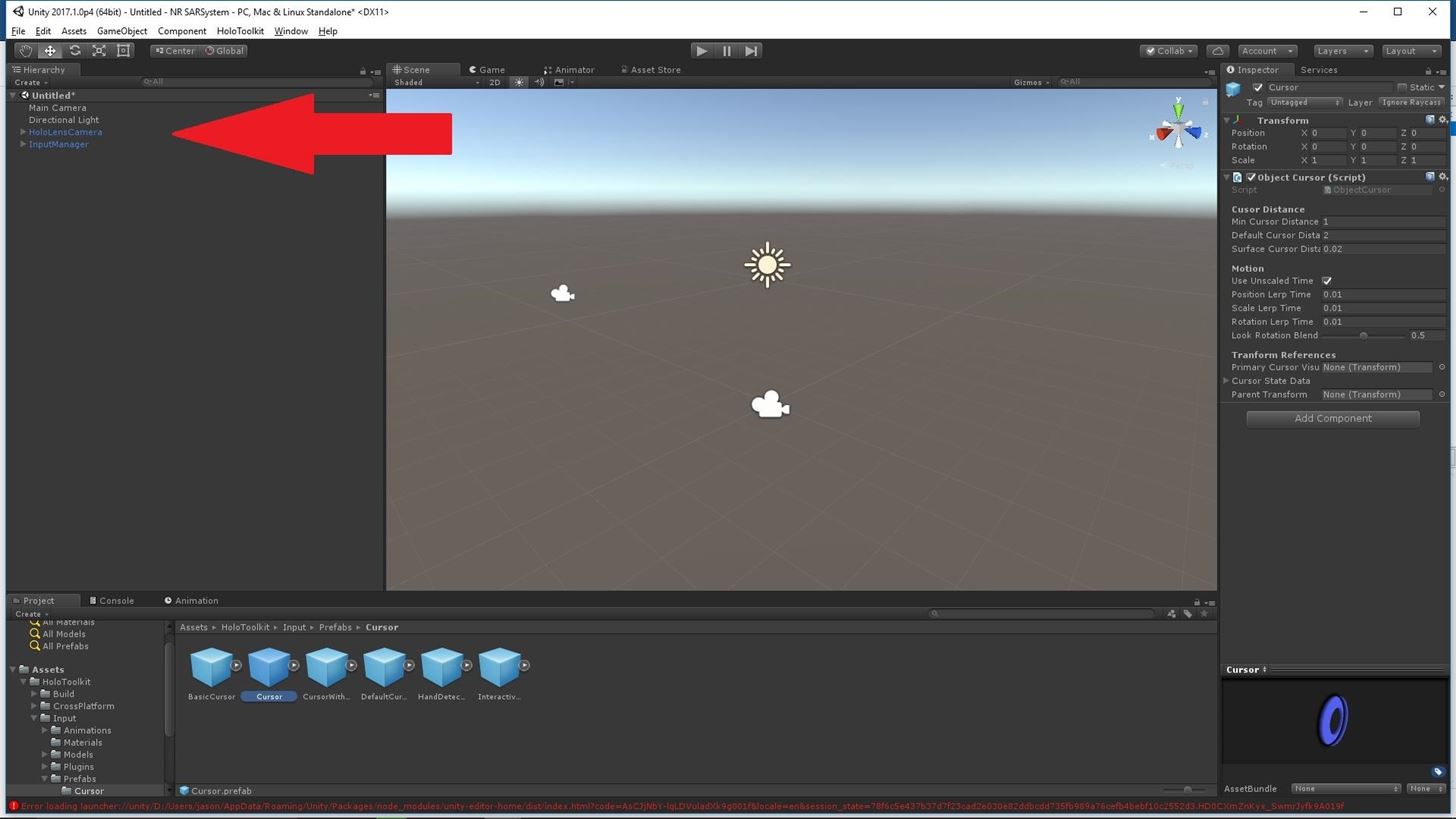Viewport: 1456px width, 819px height.
Task: Expand Cursor State Data foldout
Action: [x=1227, y=381]
